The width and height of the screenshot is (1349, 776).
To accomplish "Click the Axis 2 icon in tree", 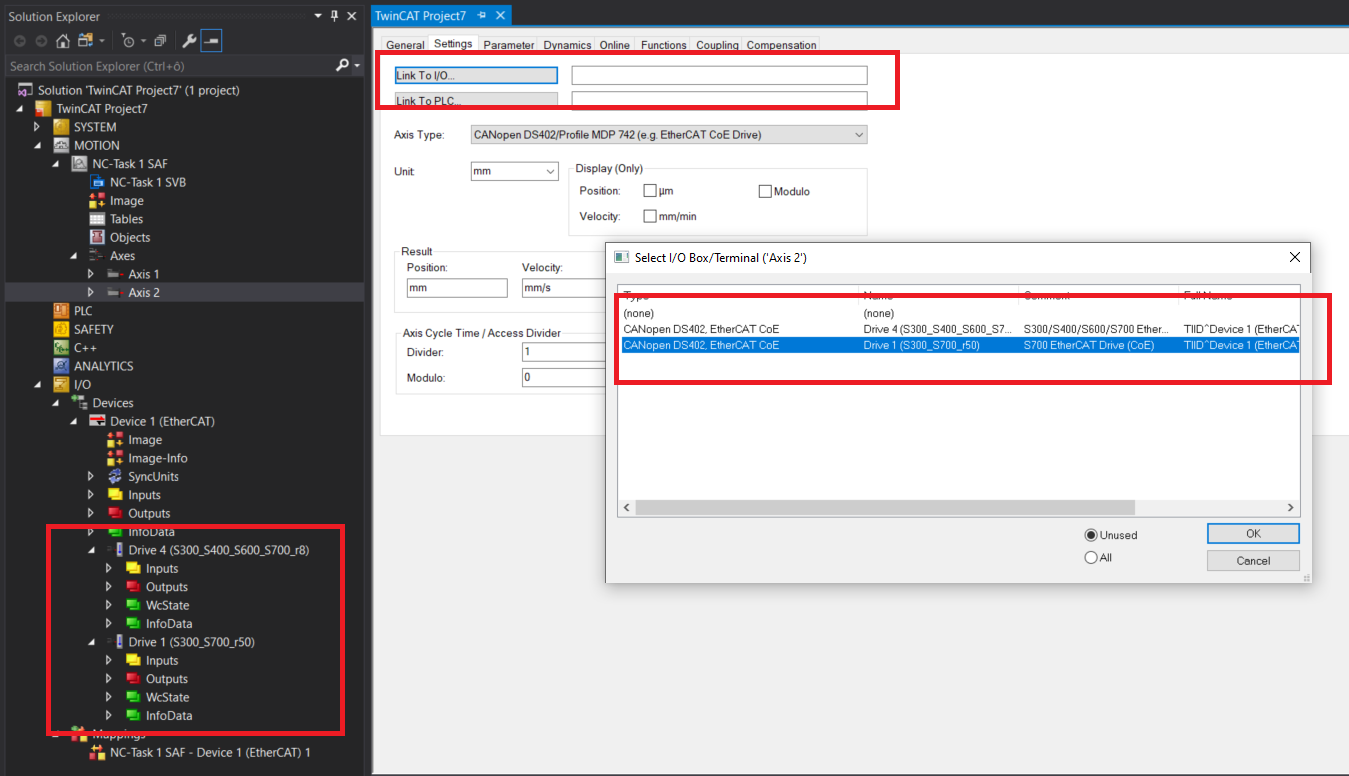I will pyautogui.click(x=115, y=292).
